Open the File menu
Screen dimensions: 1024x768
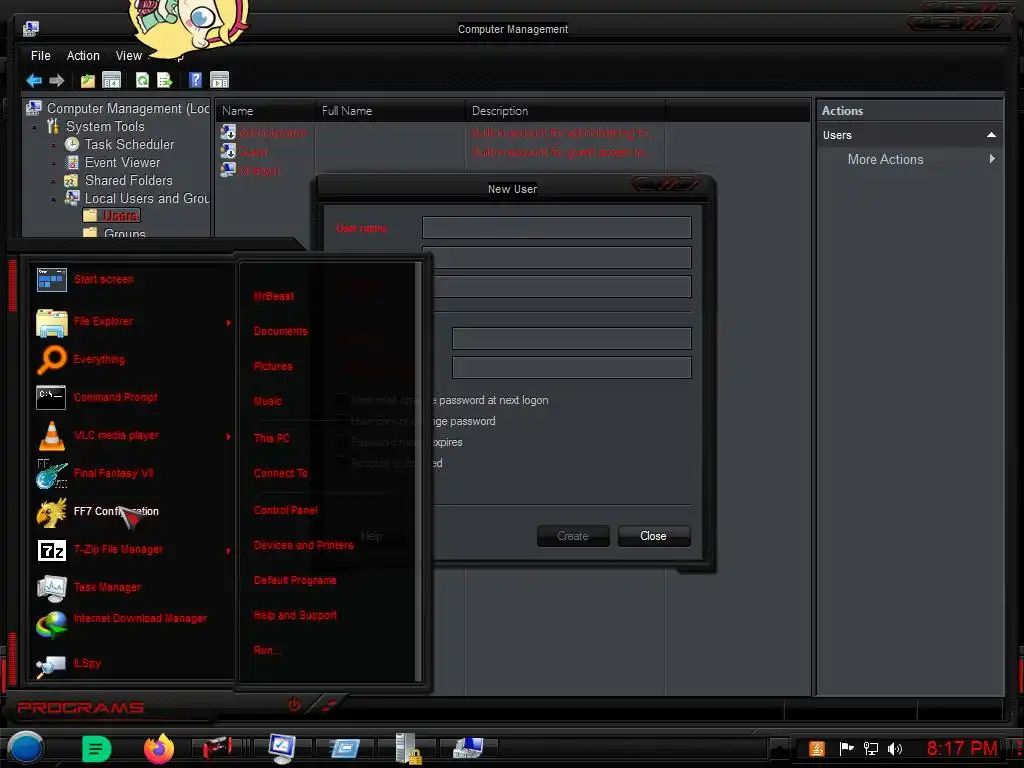click(40, 56)
